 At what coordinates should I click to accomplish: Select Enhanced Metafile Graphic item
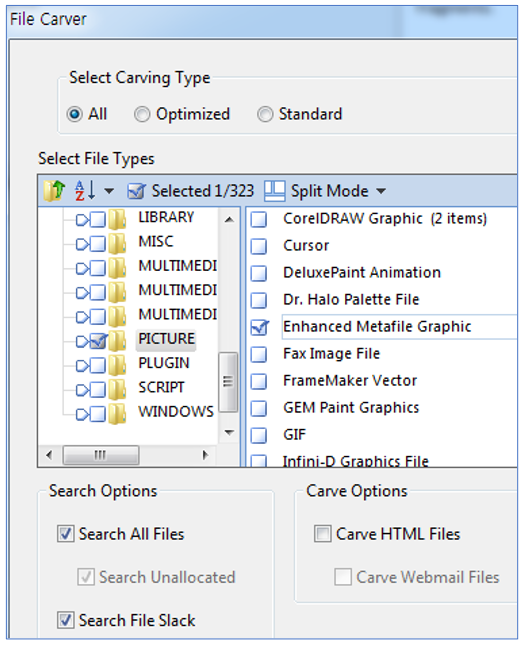(x=377, y=327)
